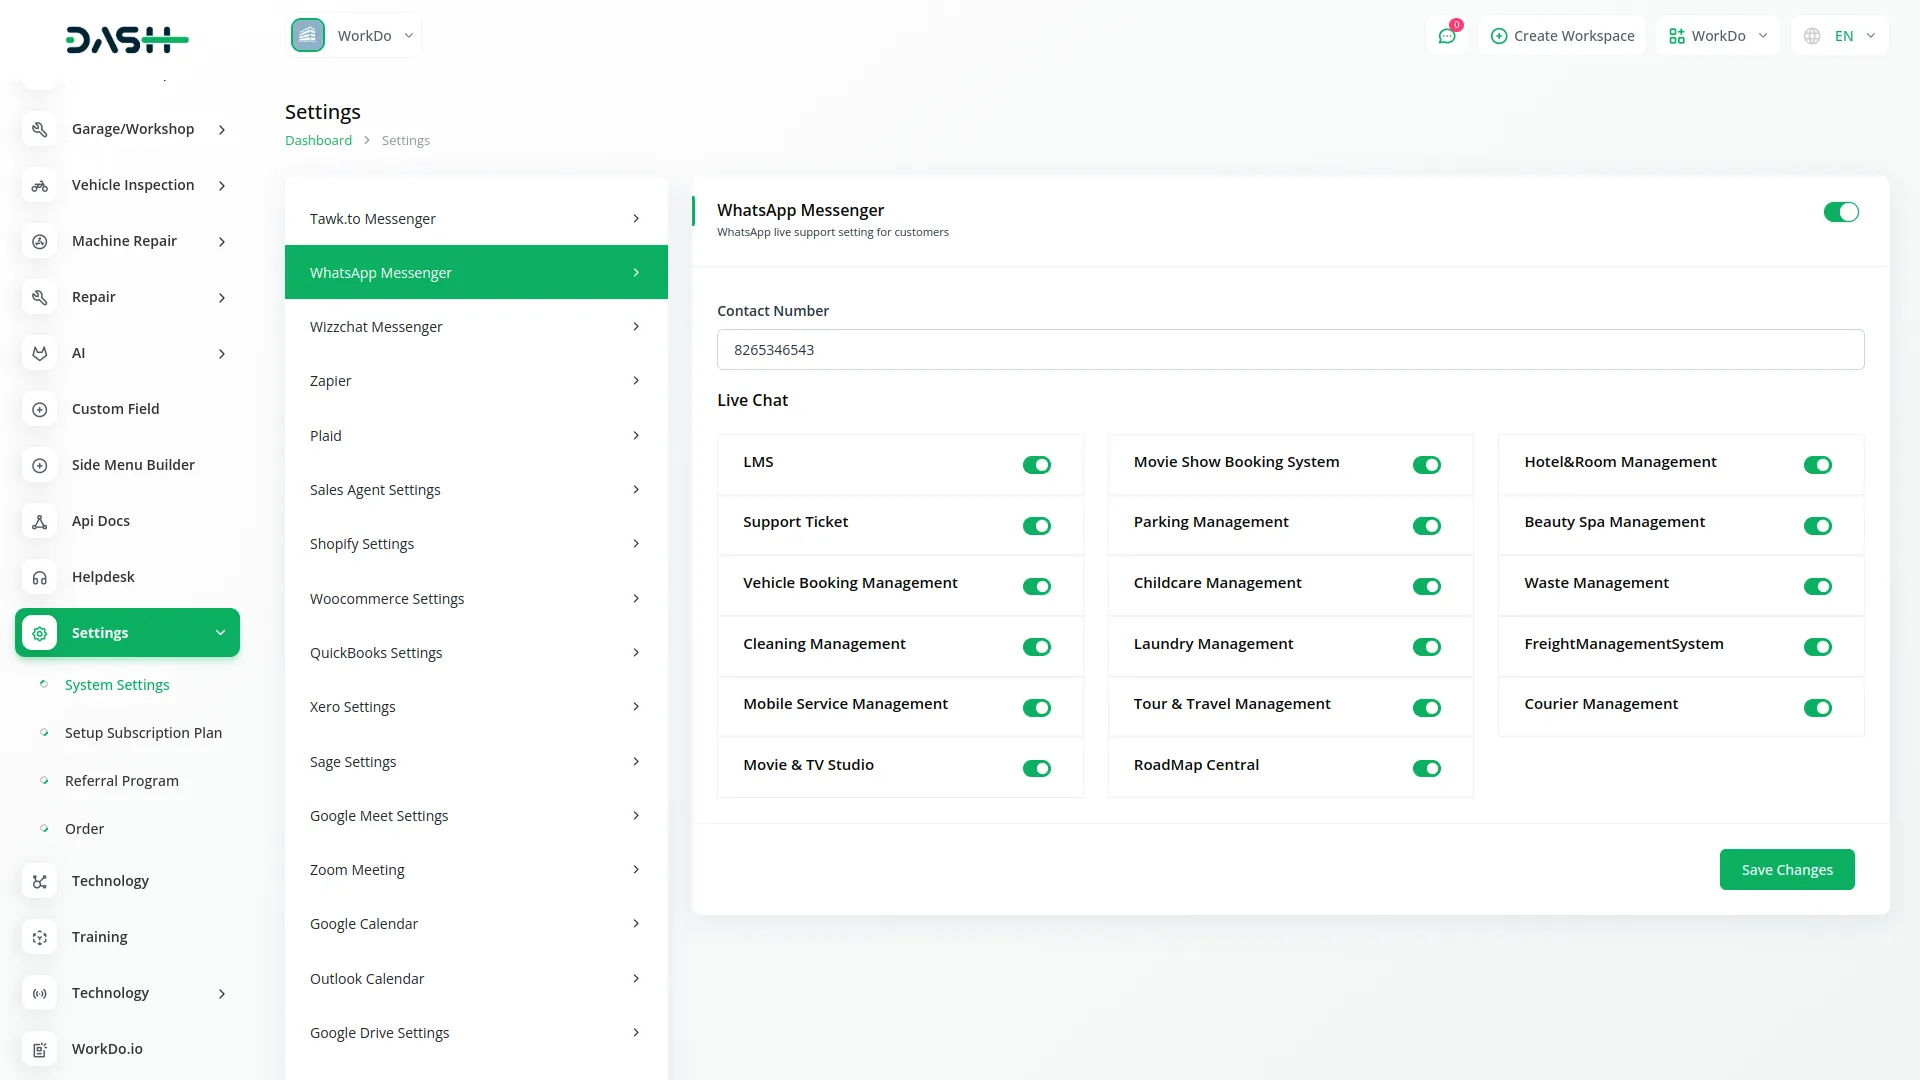The height and width of the screenshot is (1080, 1920).
Task: Click the AI sidebar icon
Action: pos(40,353)
